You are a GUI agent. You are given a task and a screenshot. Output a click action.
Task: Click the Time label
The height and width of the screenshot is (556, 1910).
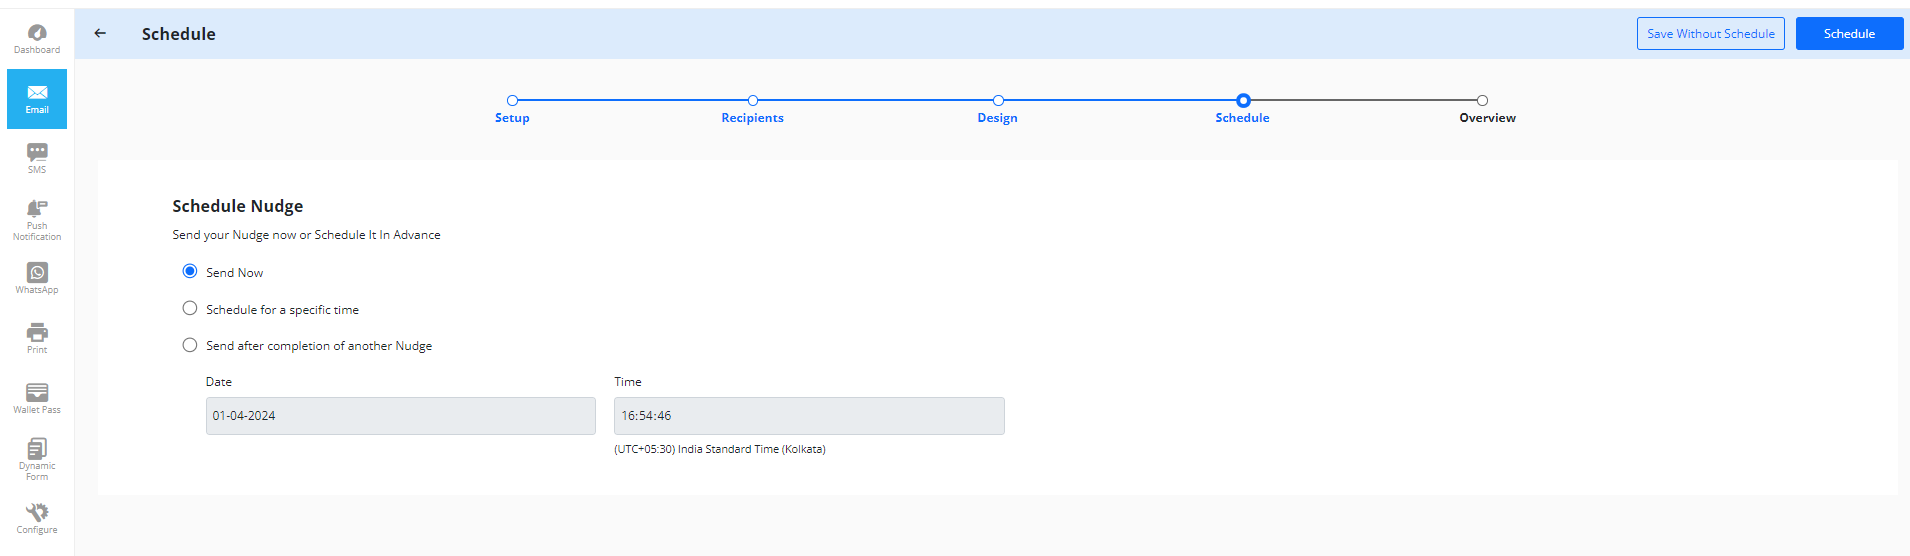tap(628, 382)
